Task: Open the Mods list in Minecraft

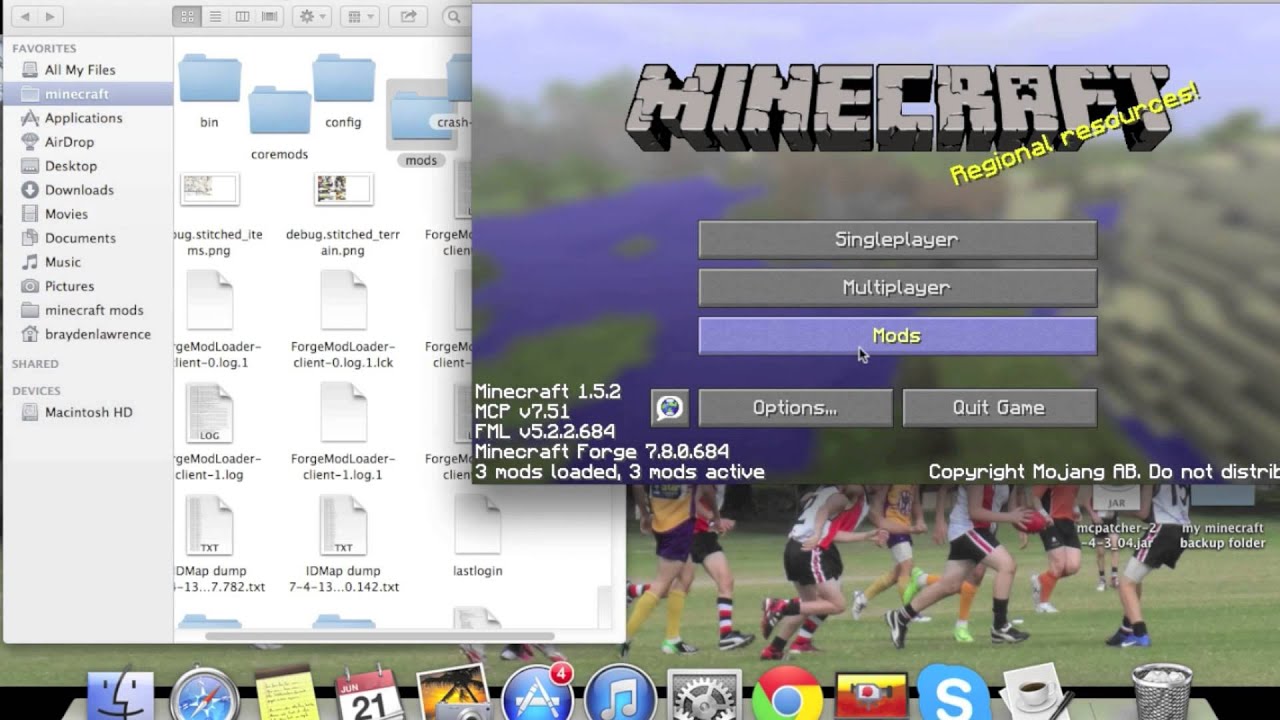Action: pyautogui.click(x=897, y=336)
